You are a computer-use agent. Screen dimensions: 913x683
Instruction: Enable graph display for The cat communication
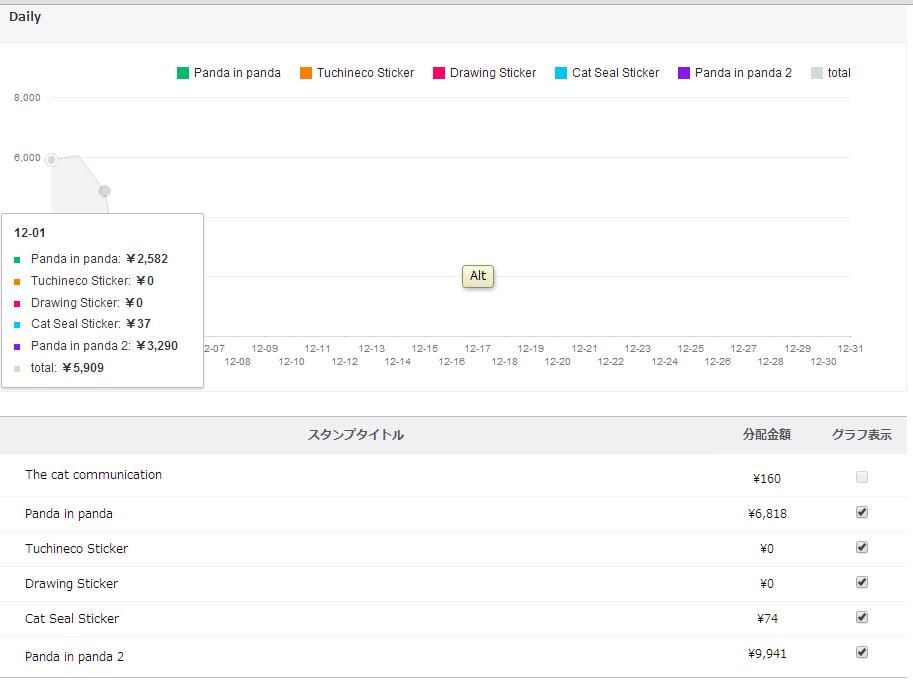click(862, 477)
